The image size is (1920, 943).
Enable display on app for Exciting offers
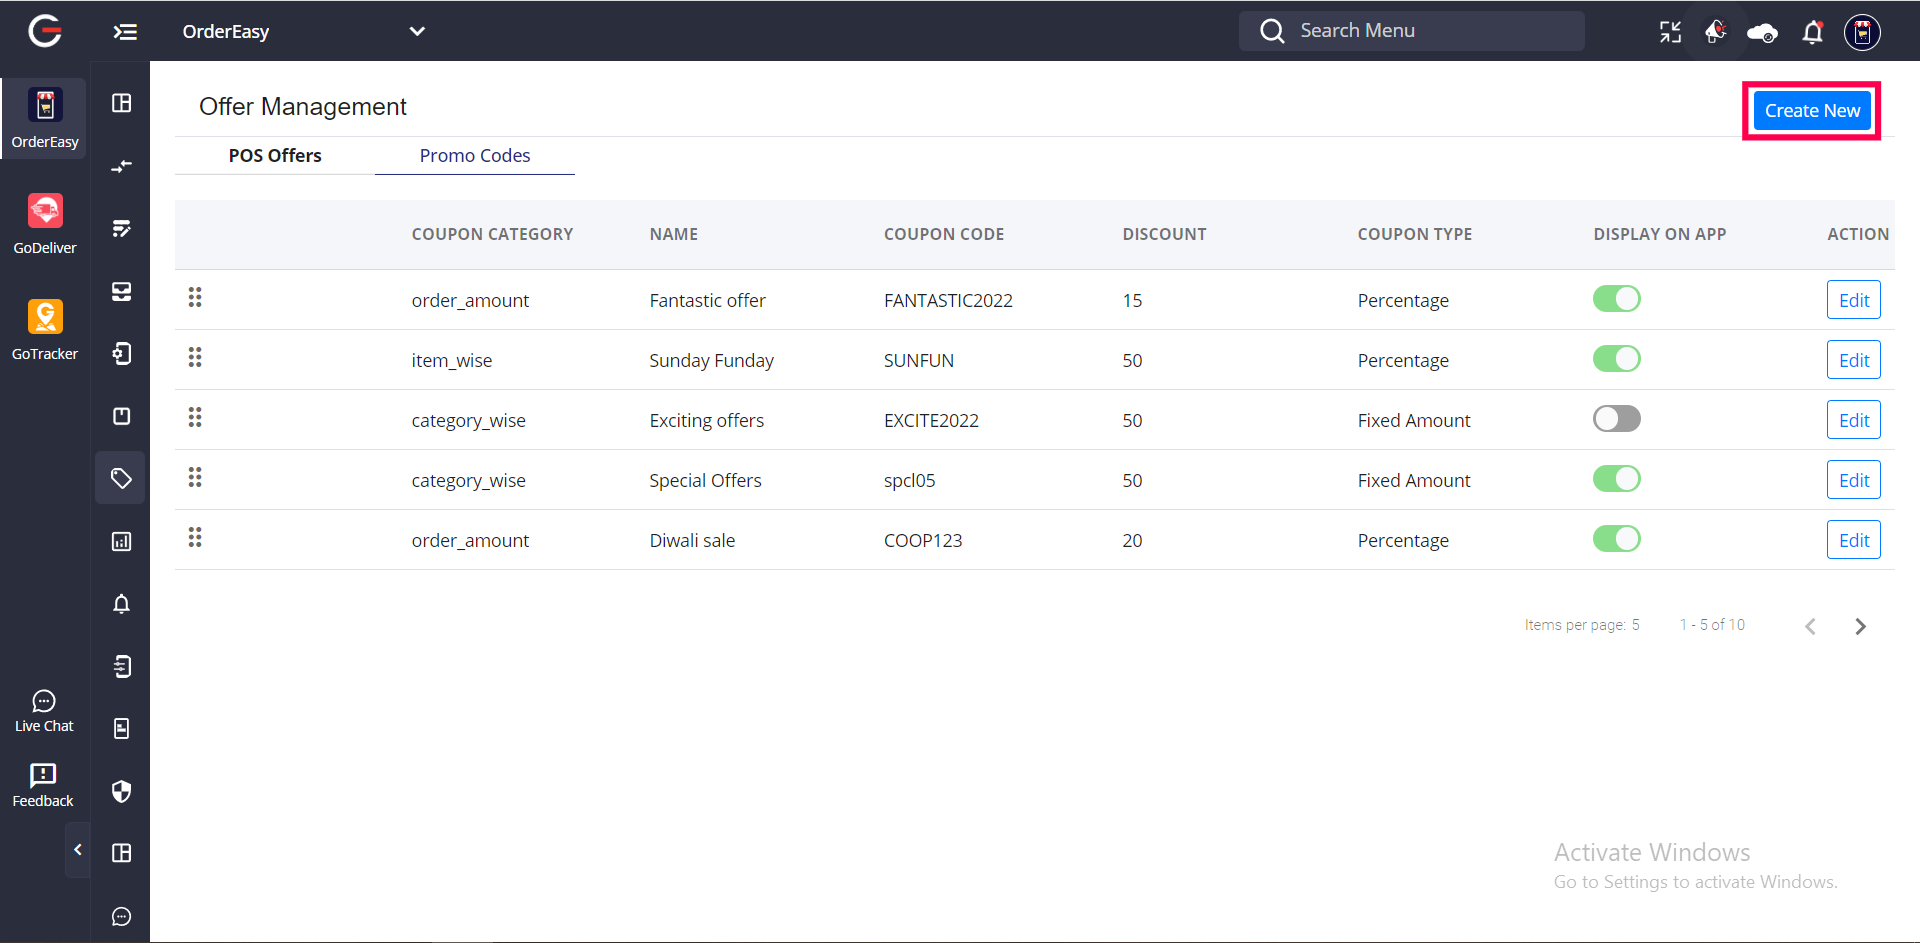point(1616,419)
